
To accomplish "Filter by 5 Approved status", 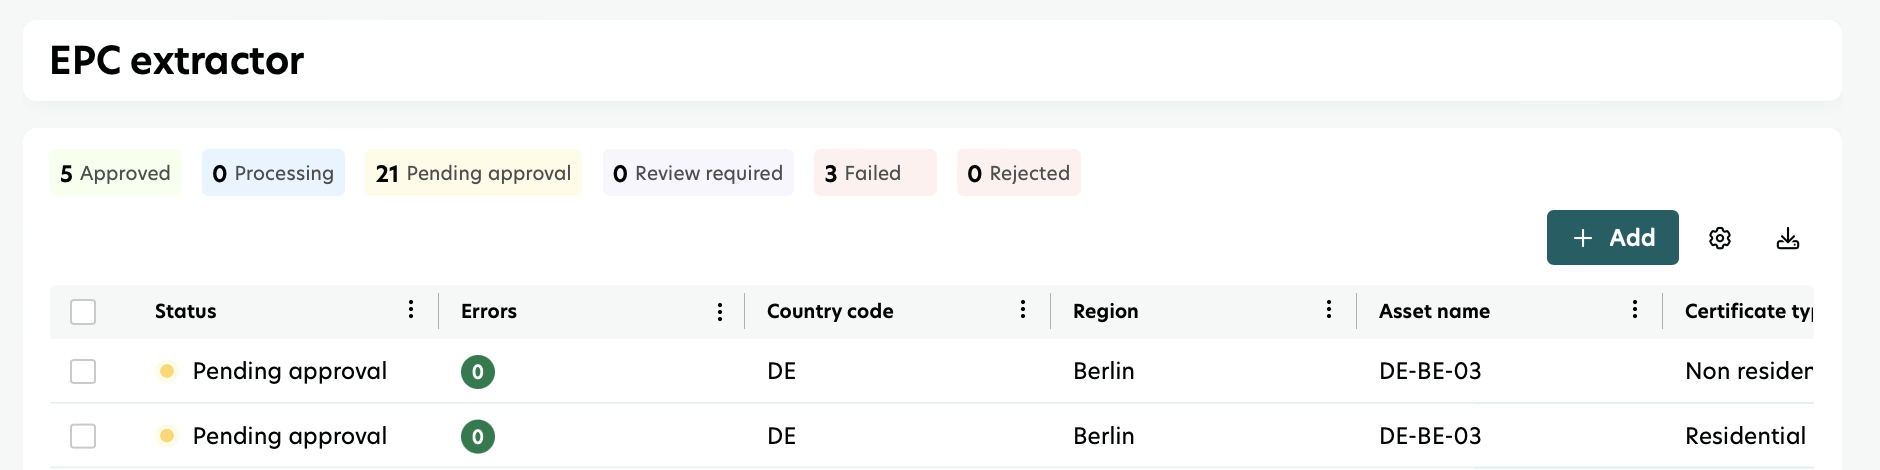I will pos(115,173).
